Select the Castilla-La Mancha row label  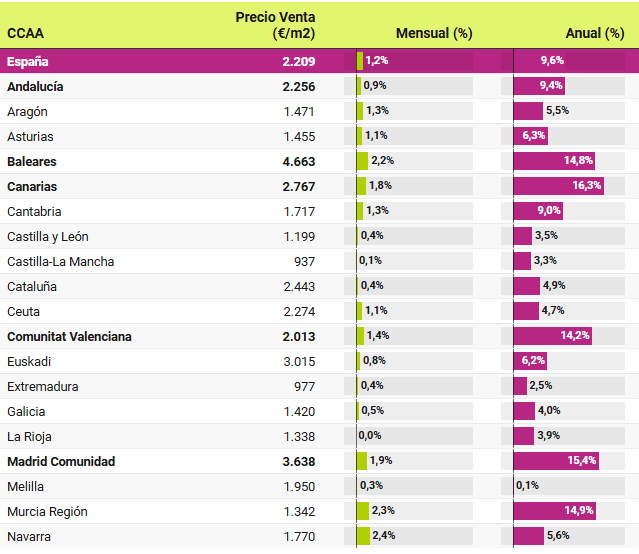point(60,261)
